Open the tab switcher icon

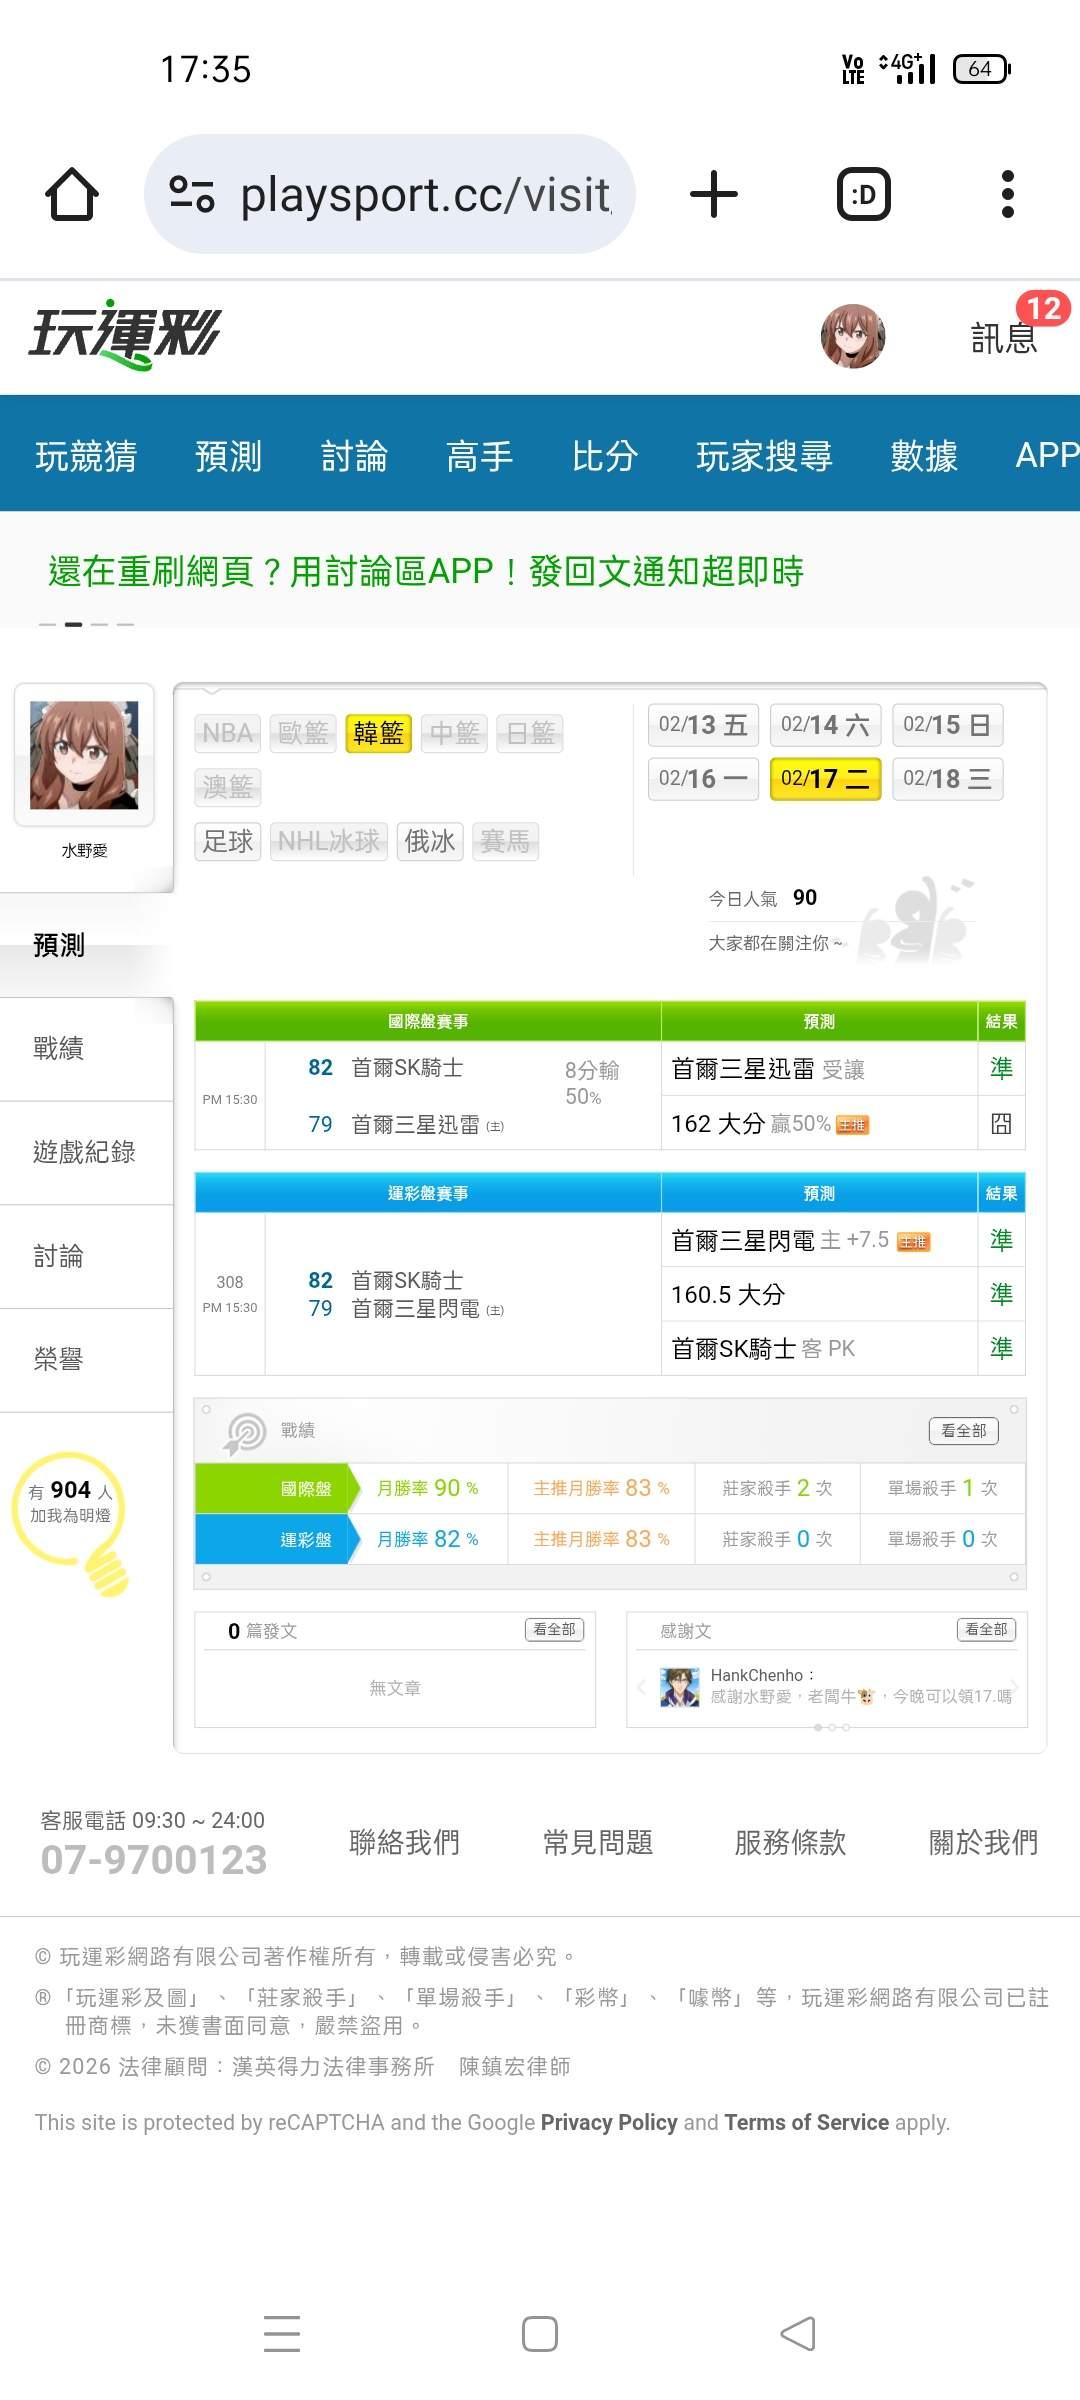click(x=863, y=194)
